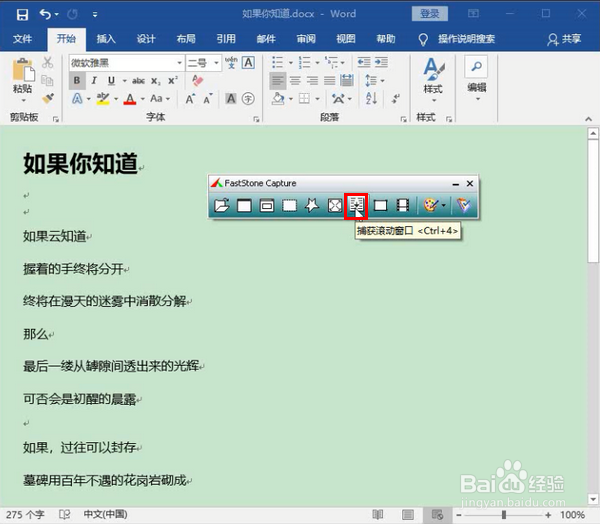The height and width of the screenshot is (524, 600).
Task: Save the document with the floppy icon
Action: pos(22,15)
